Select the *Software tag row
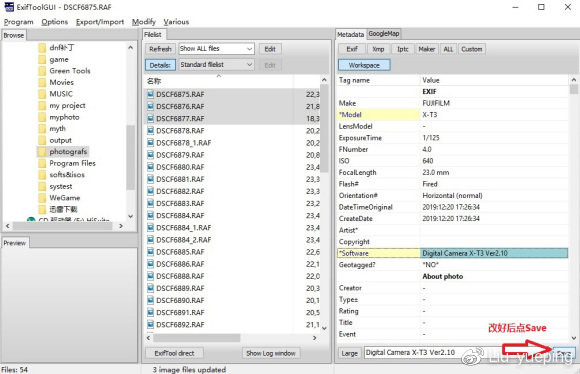The image size is (580, 374). [x=452, y=253]
